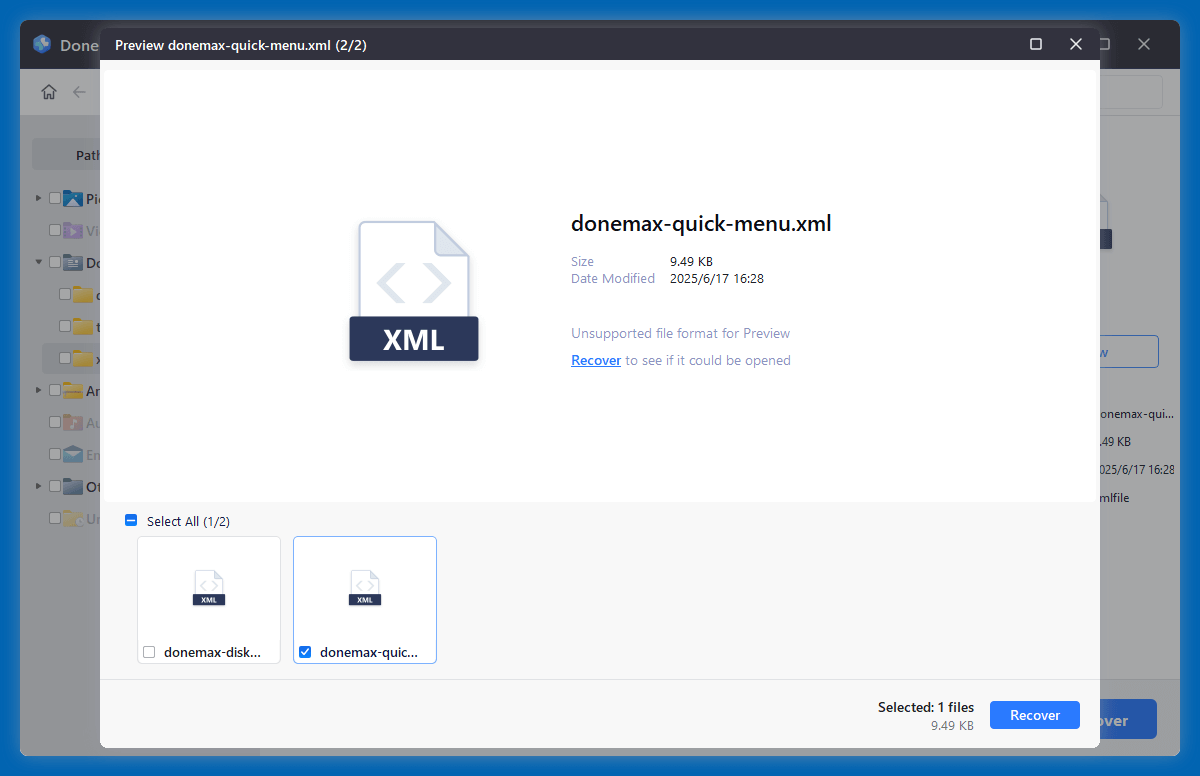Uncheck the donemax-quic file checkbox

pos(305,651)
